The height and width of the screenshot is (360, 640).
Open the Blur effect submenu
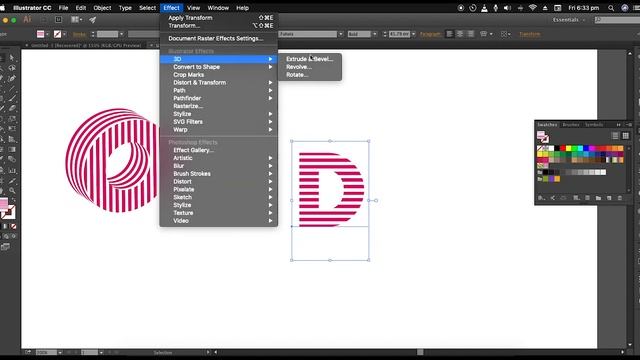point(219,166)
